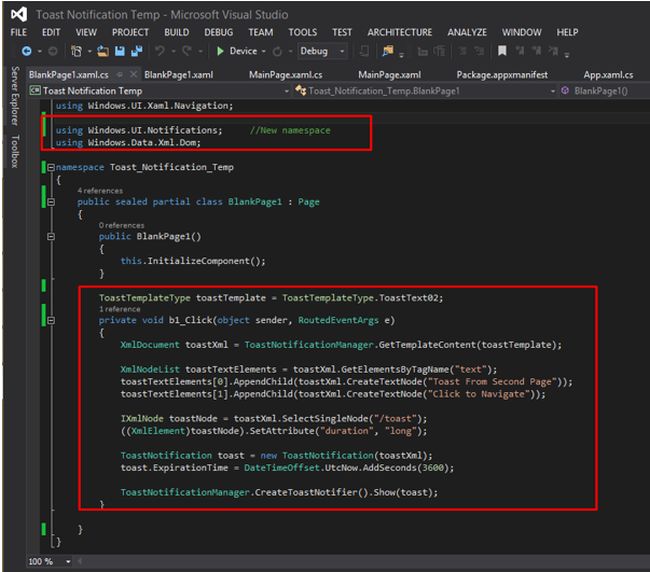Click the Save floppy disk icon
This screenshot has height=572, width=650.
pos(120,51)
